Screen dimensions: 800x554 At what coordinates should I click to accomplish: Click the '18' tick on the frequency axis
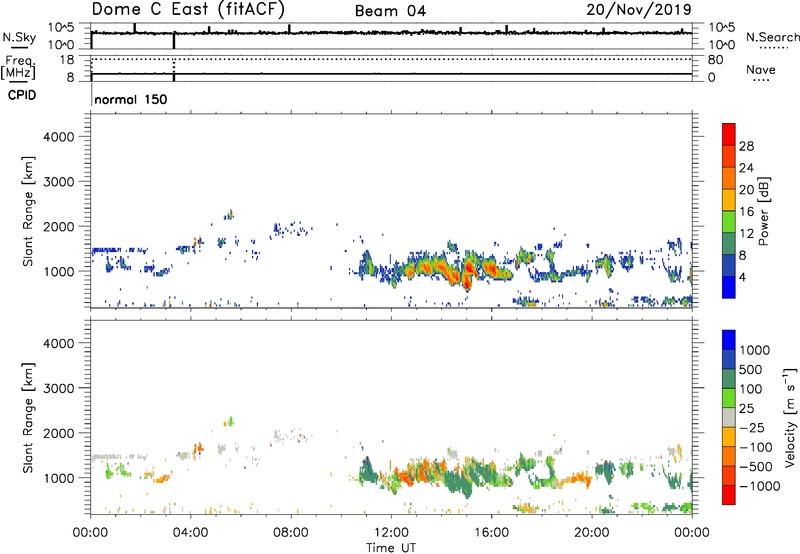(67, 60)
